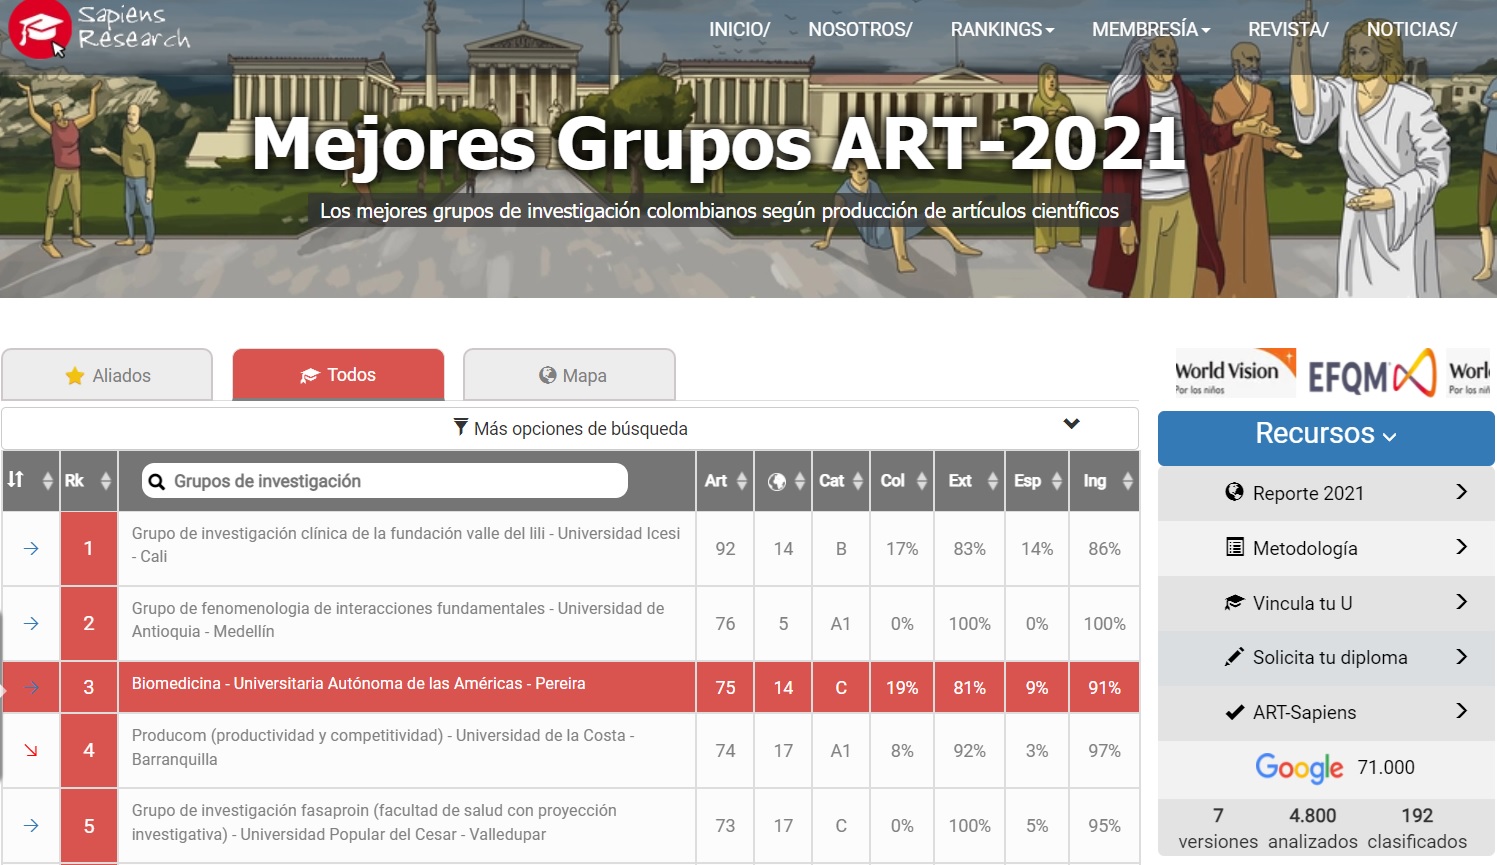Expand Más opciones de búsqueda chevron
This screenshot has height=865, width=1497.
tap(1072, 424)
